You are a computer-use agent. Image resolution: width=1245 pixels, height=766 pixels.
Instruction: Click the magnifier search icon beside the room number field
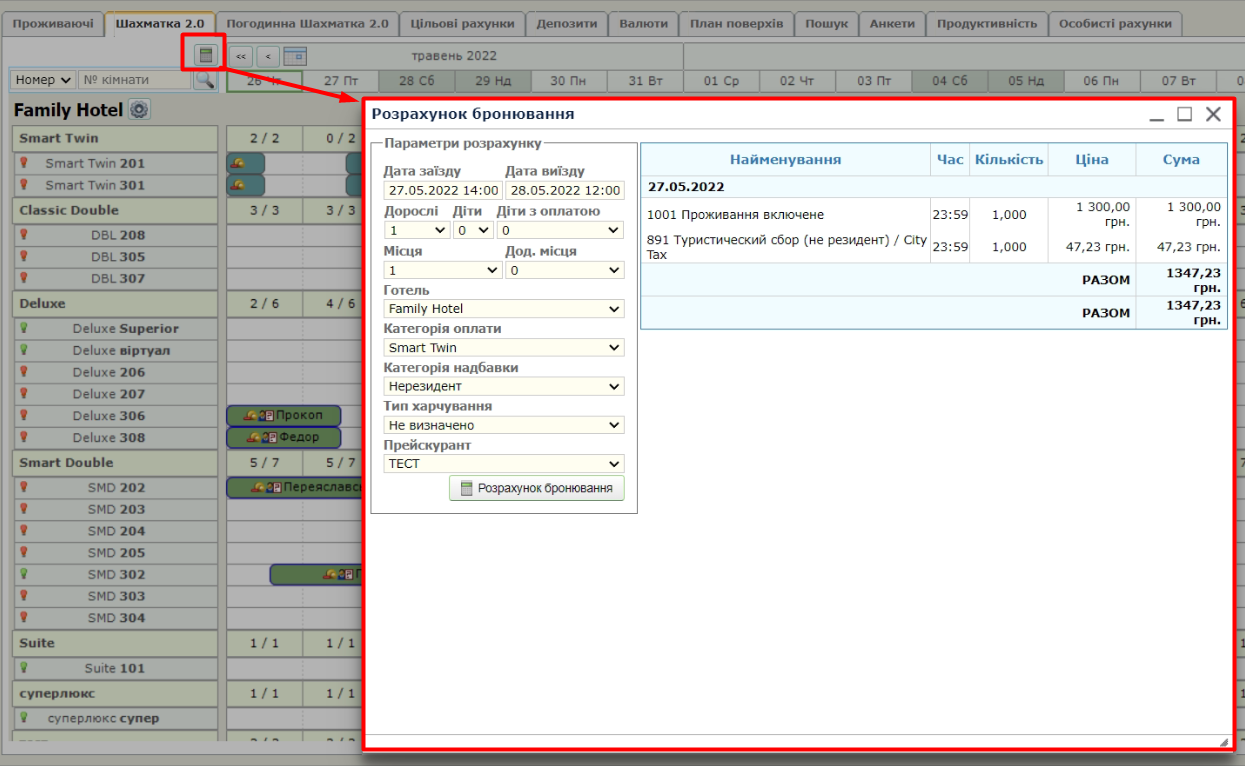[204, 80]
